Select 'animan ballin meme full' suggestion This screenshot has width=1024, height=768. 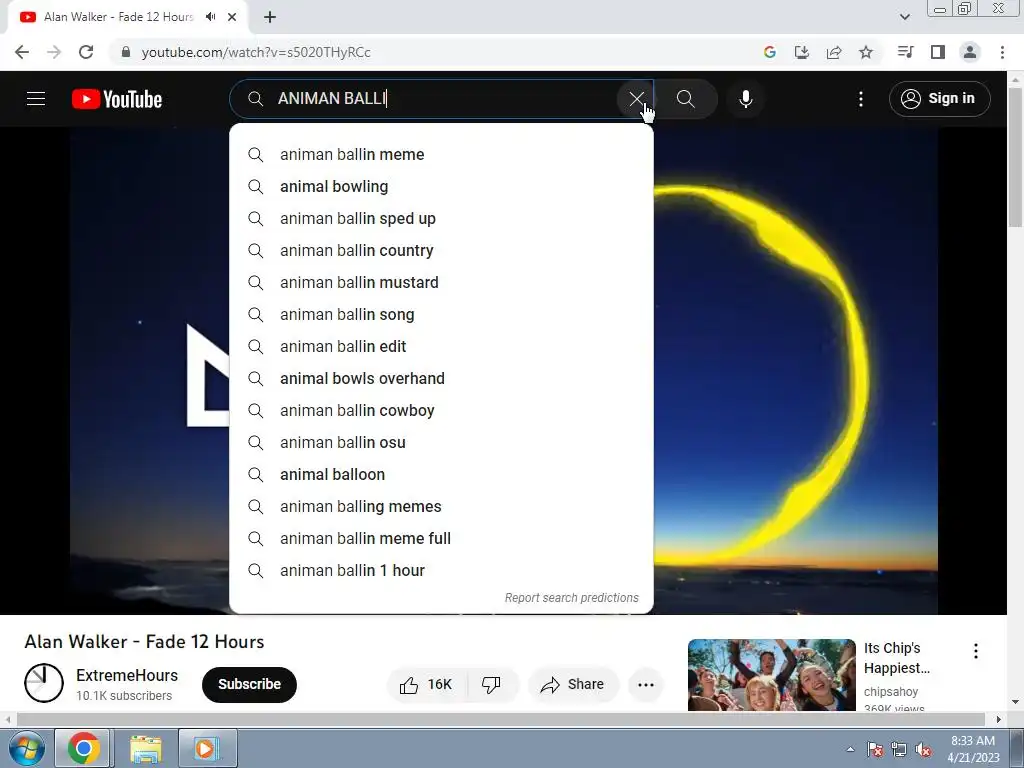pyautogui.click(x=441, y=539)
